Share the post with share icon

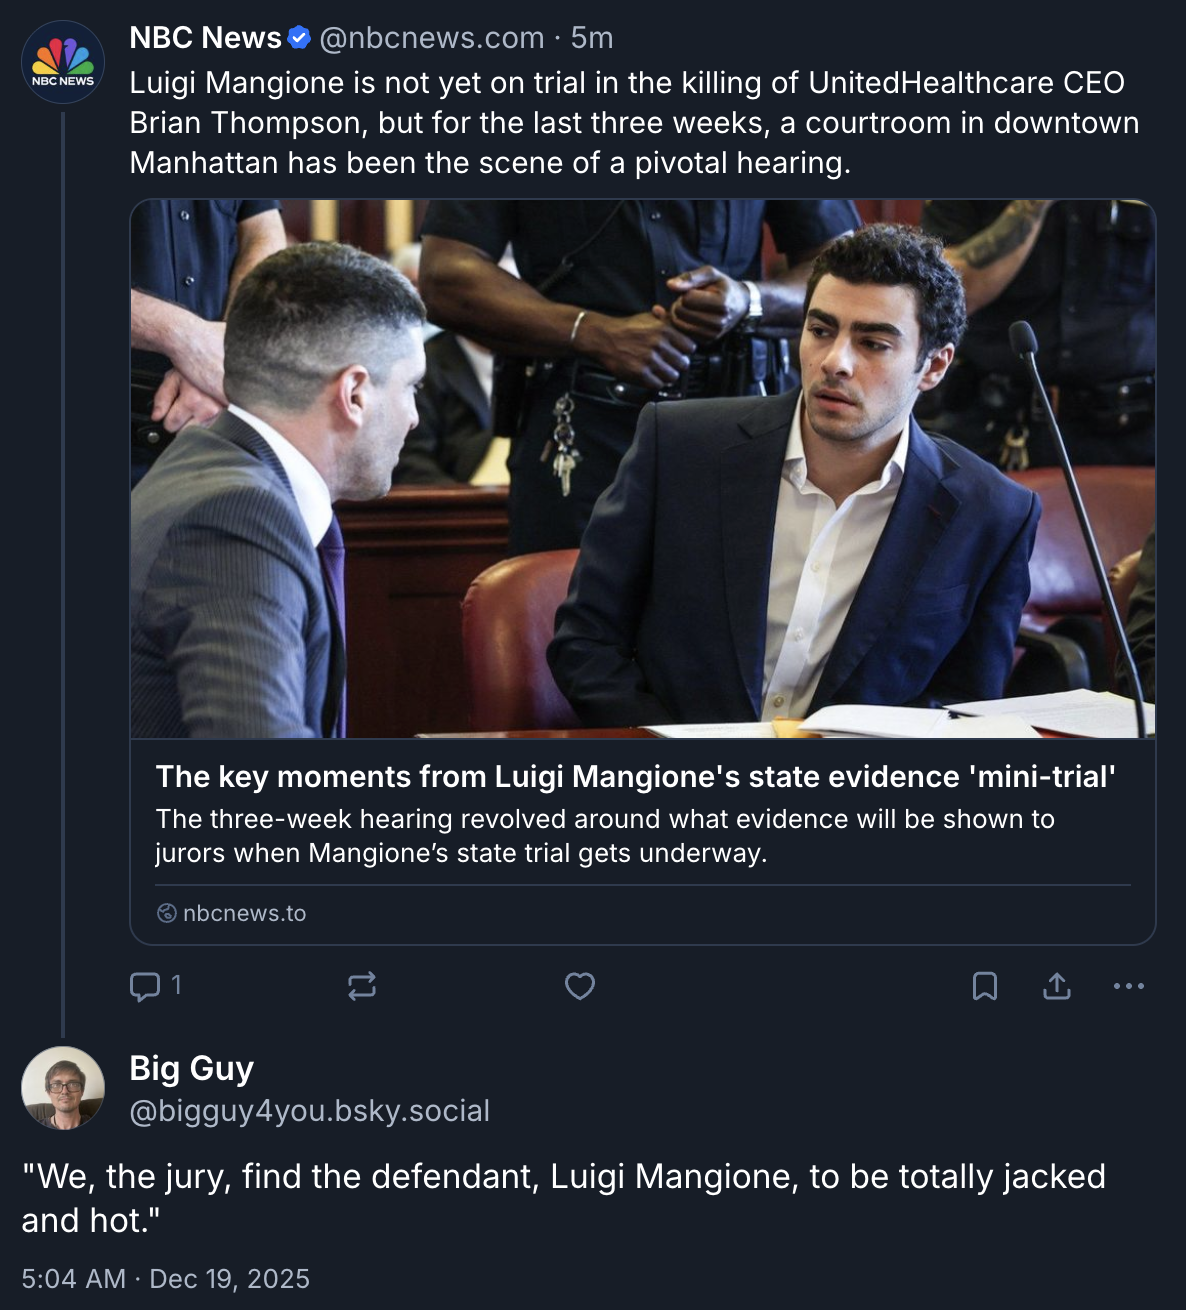1057,987
